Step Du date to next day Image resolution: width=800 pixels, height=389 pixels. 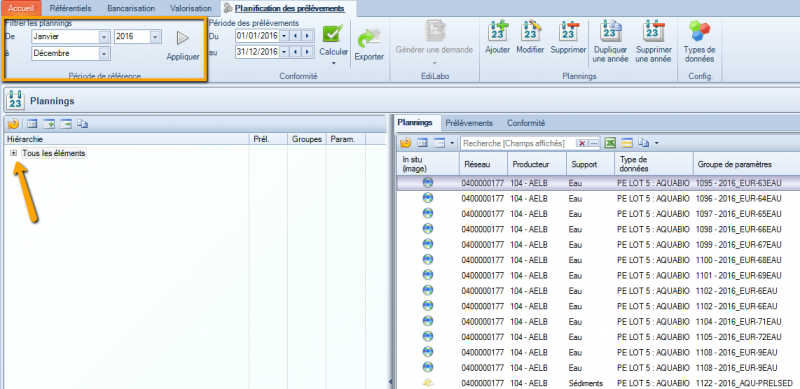pyautogui.click(x=307, y=36)
